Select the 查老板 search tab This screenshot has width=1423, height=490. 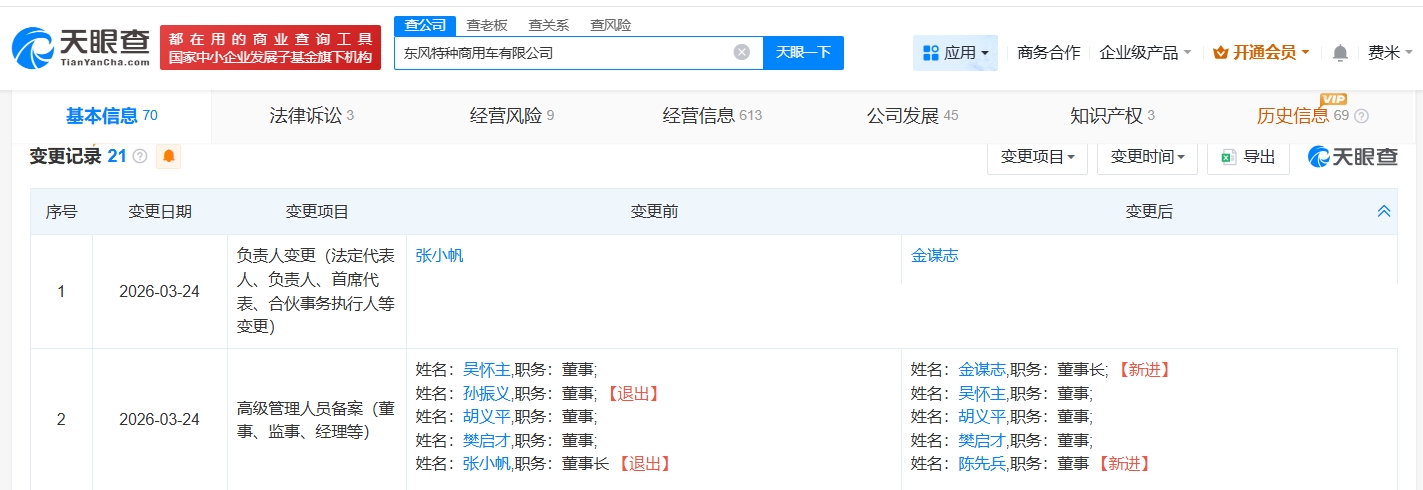point(487,25)
